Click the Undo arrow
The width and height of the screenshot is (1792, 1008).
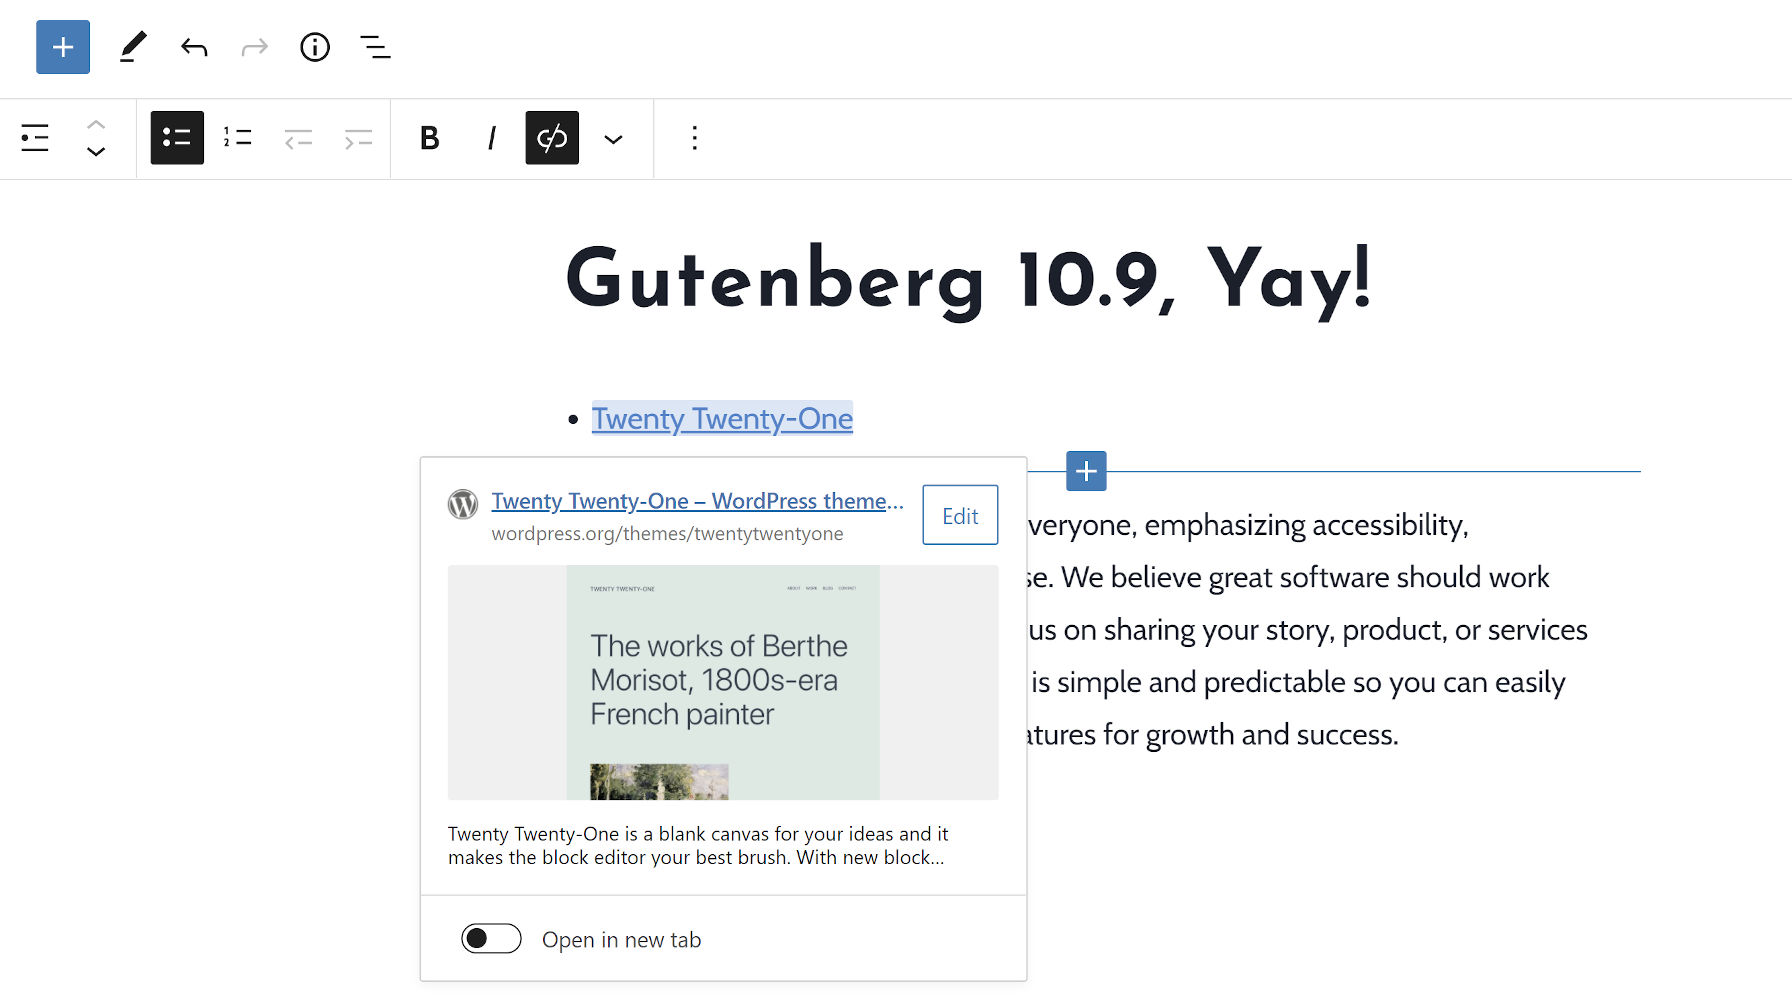click(x=194, y=47)
